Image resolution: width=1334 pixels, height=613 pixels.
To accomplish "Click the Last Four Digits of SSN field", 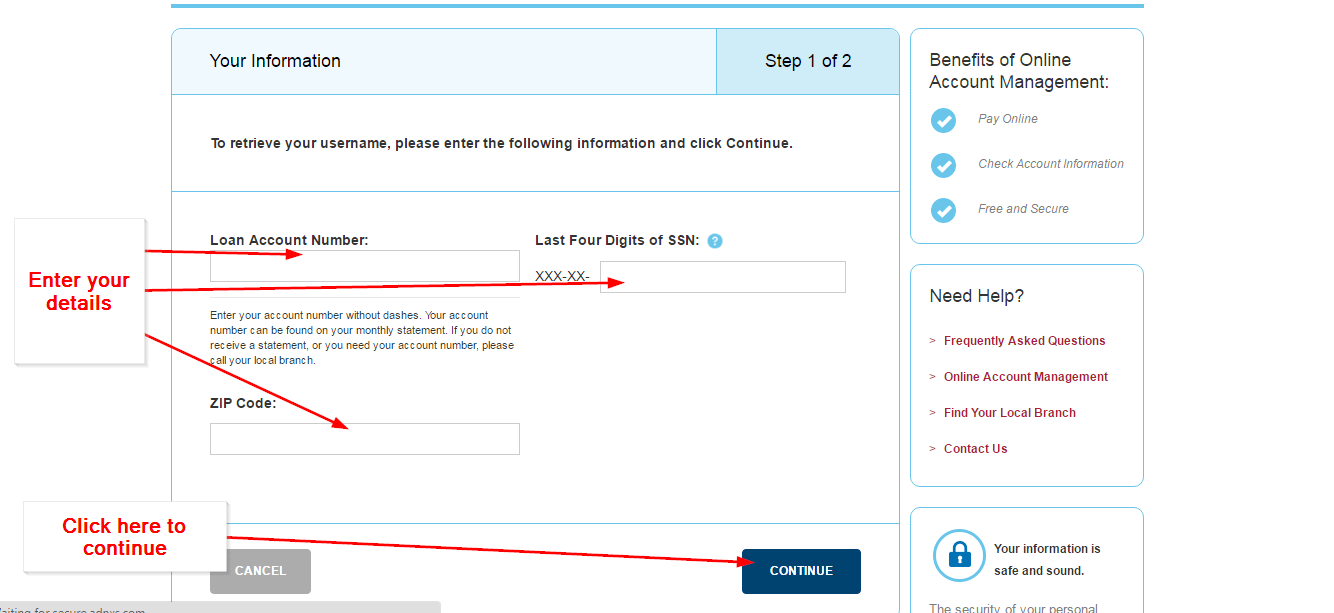I will point(722,277).
